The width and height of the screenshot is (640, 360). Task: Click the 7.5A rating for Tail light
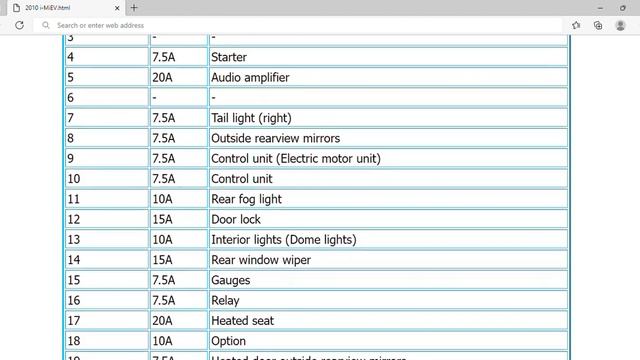(x=179, y=118)
